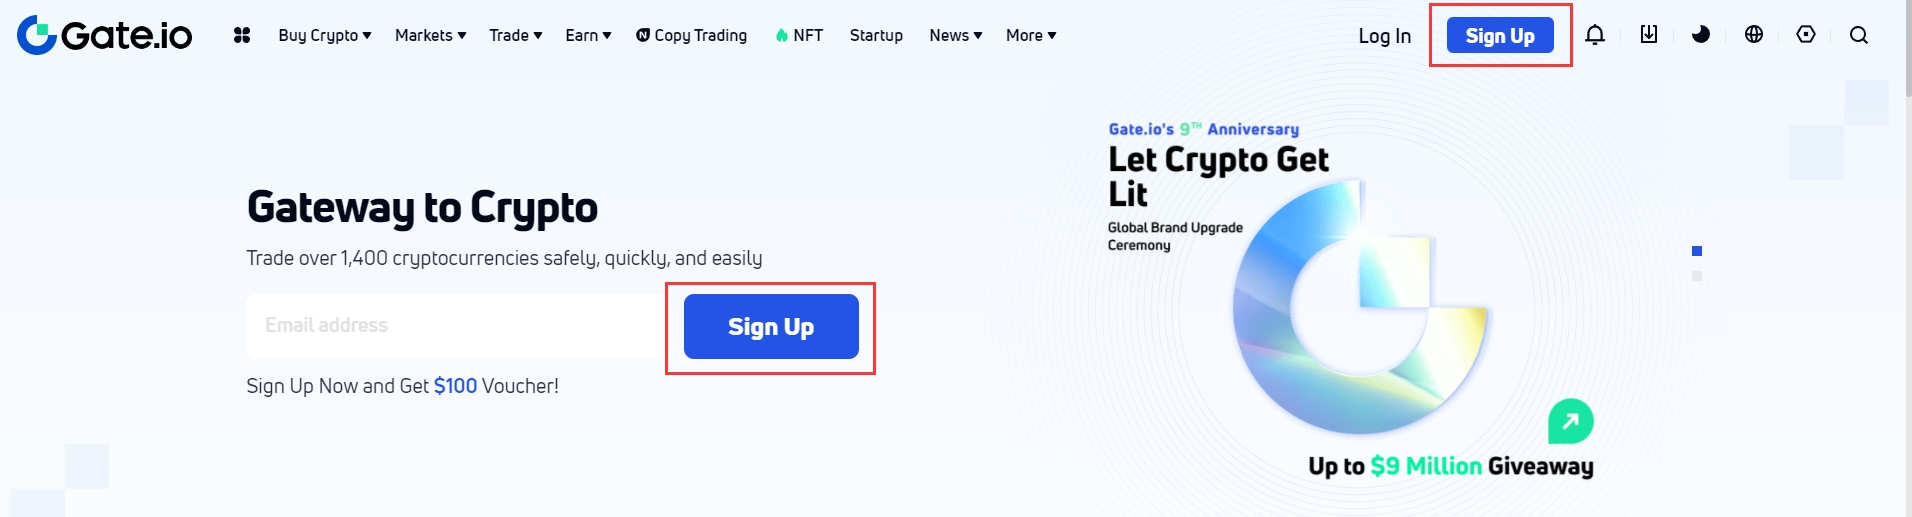
Task: Open the notifications bell
Action: (x=1595, y=35)
